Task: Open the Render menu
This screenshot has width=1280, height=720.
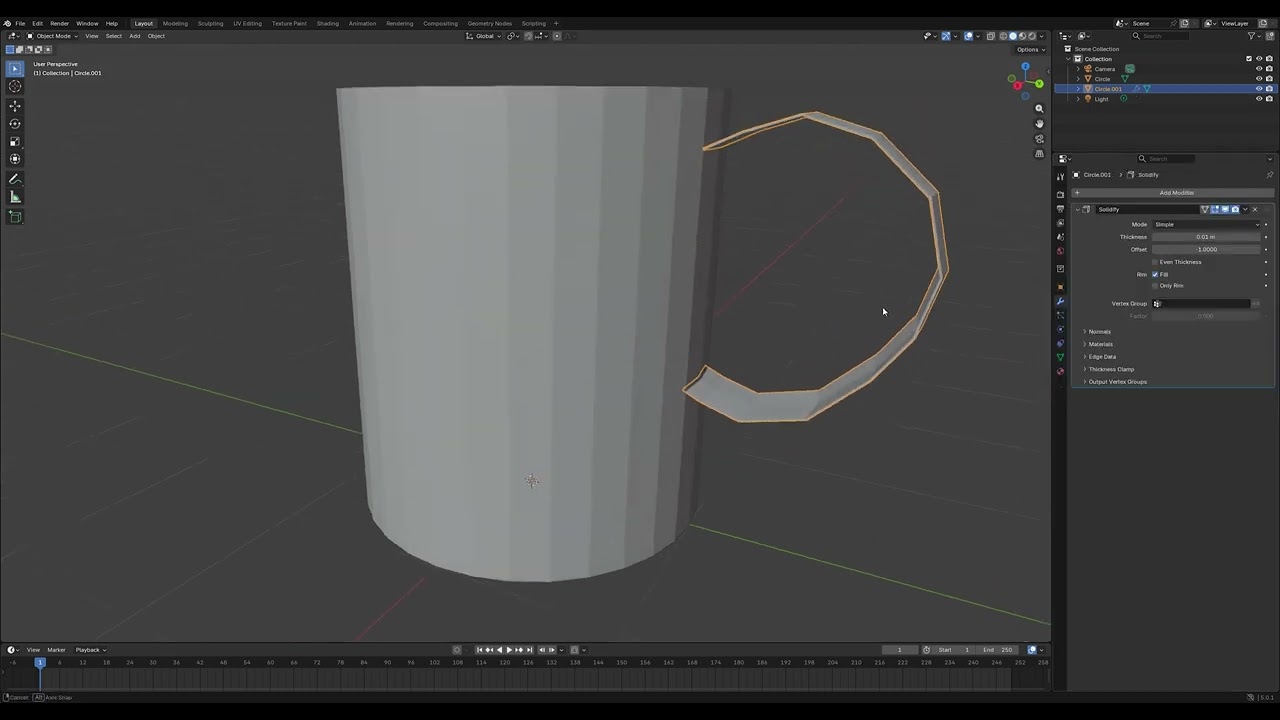Action: tap(59, 23)
